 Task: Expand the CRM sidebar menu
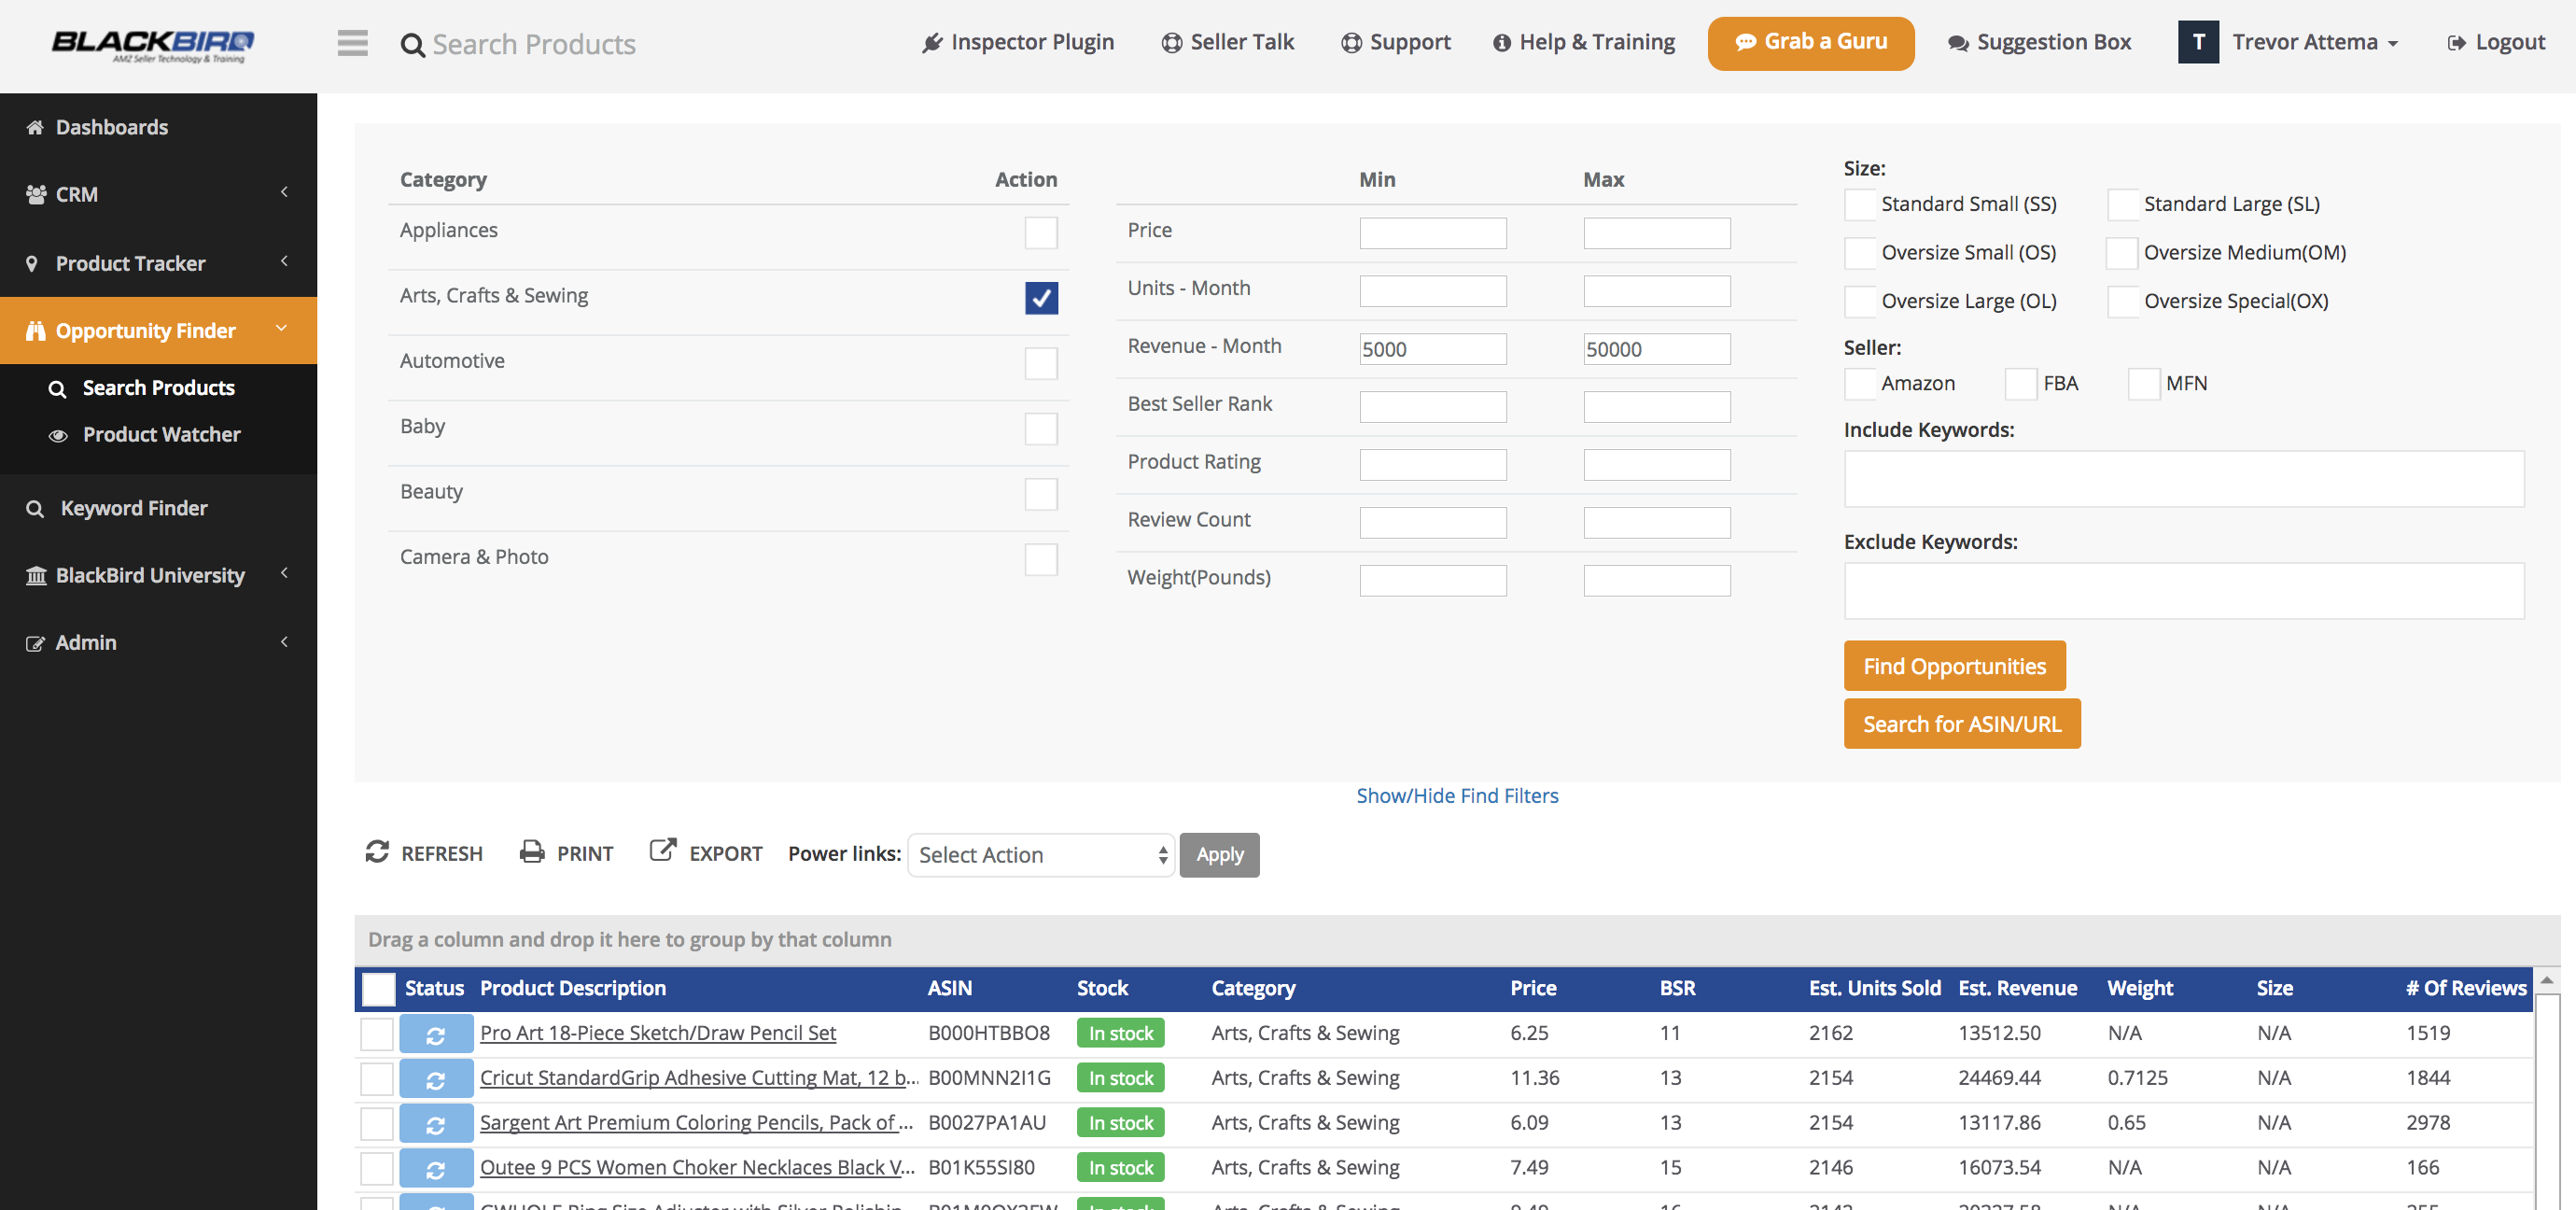[x=284, y=192]
